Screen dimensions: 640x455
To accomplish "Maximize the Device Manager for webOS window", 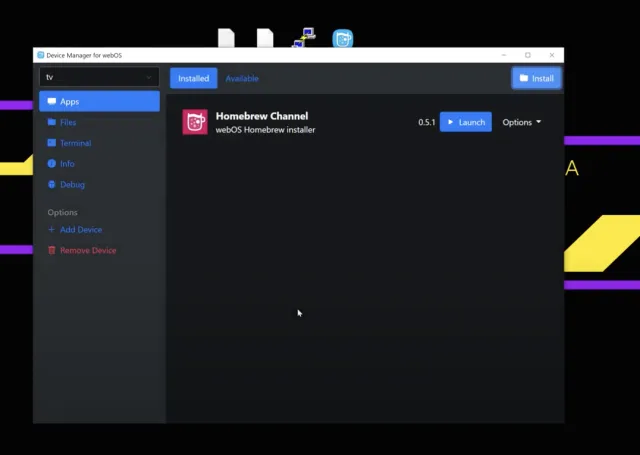I will [x=528, y=55].
